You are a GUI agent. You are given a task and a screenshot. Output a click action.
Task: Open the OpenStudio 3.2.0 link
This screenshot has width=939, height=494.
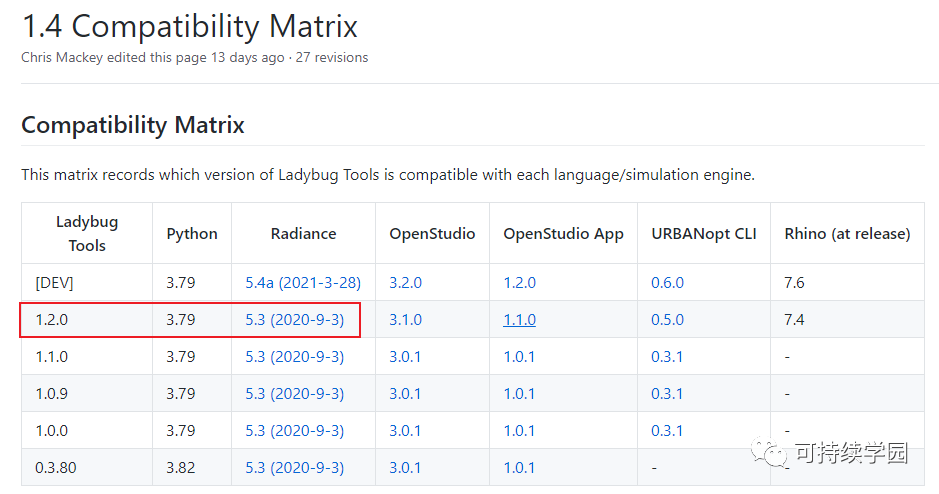pyautogui.click(x=405, y=282)
